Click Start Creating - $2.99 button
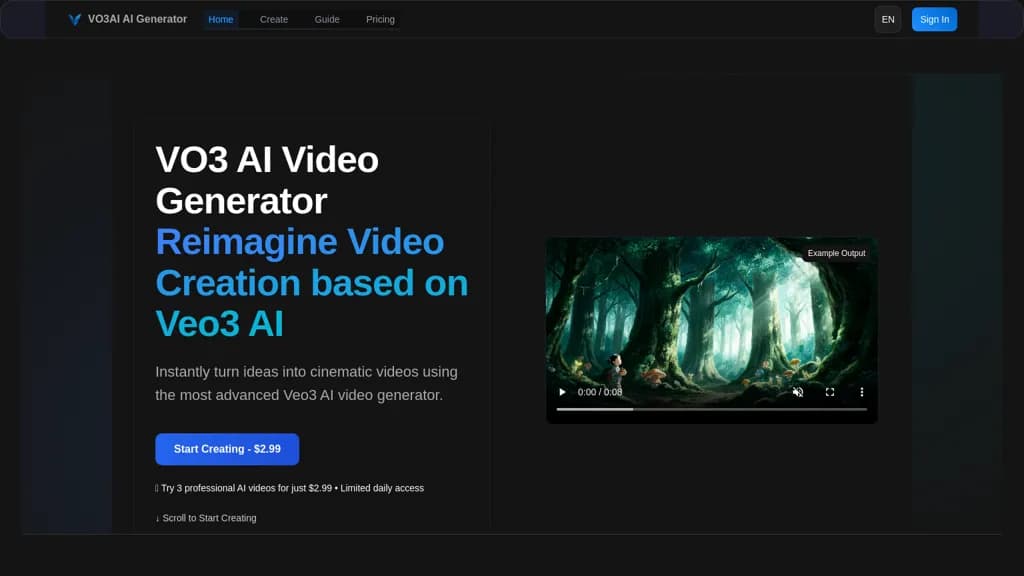 [x=227, y=449]
